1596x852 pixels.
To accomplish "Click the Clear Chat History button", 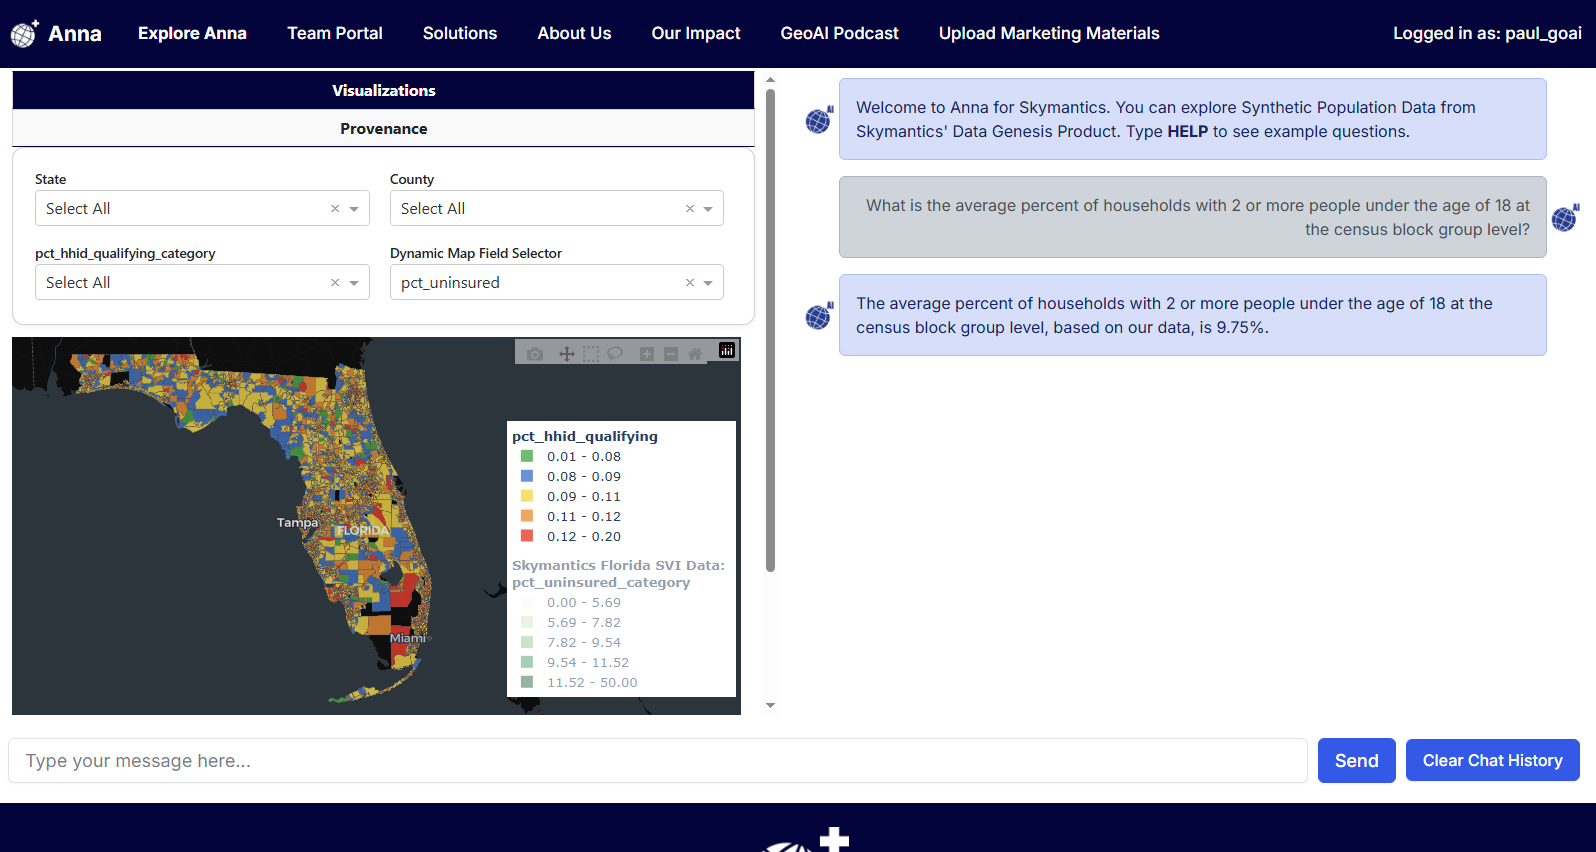I will click(1492, 761).
